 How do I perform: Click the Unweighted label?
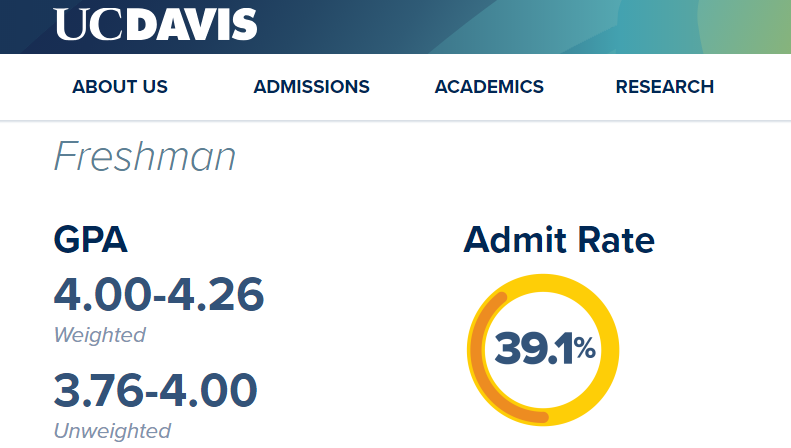click(x=112, y=431)
